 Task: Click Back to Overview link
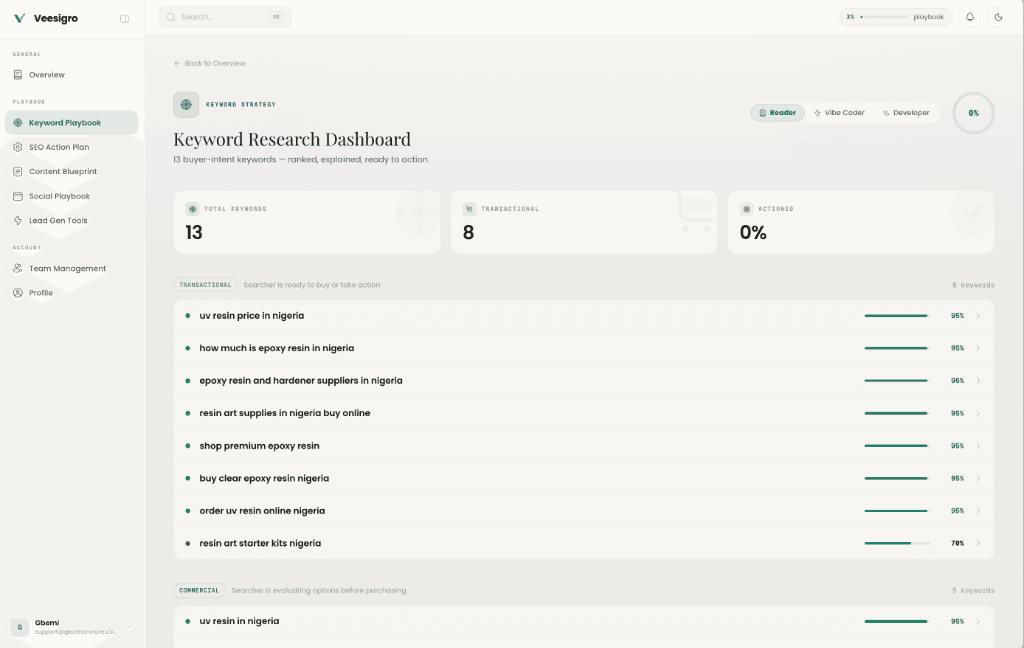(x=210, y=63)
